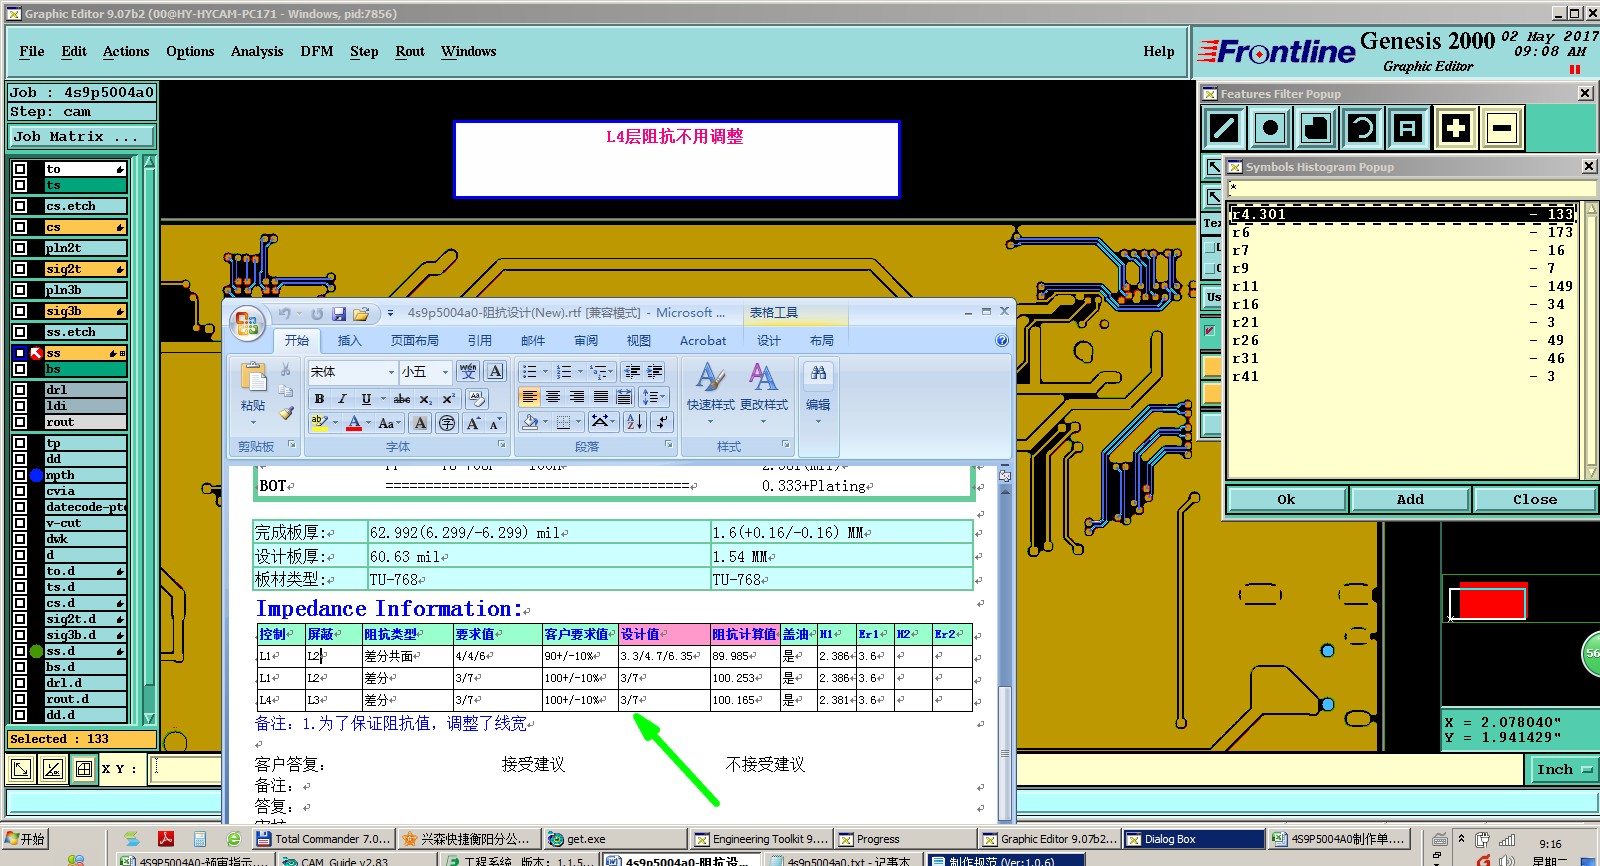Image resolution: width=1600 pixels, height=866 pixels.
Task: Apply bold formatting in Word
Action: [319, 399]
